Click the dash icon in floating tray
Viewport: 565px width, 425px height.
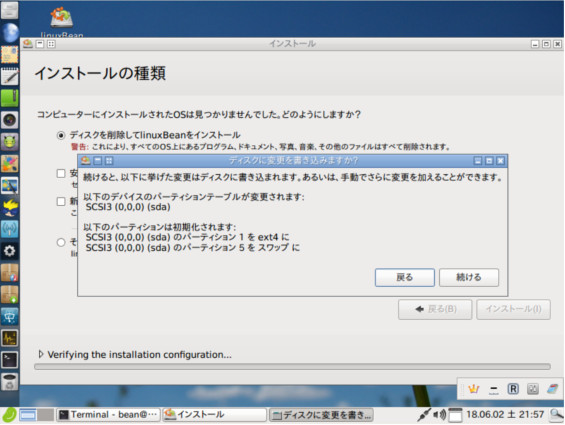pos(493,390)
